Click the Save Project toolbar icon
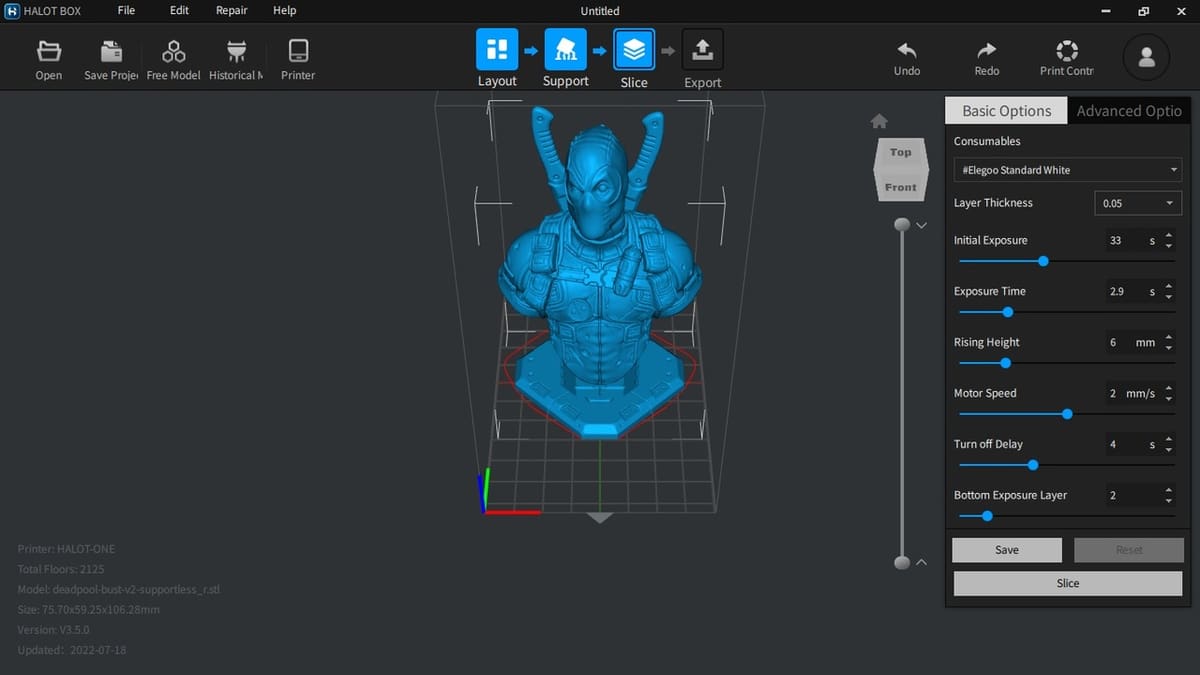This screenshot has width=1200, height=675. pyautogui.click(x=111, y=60)
